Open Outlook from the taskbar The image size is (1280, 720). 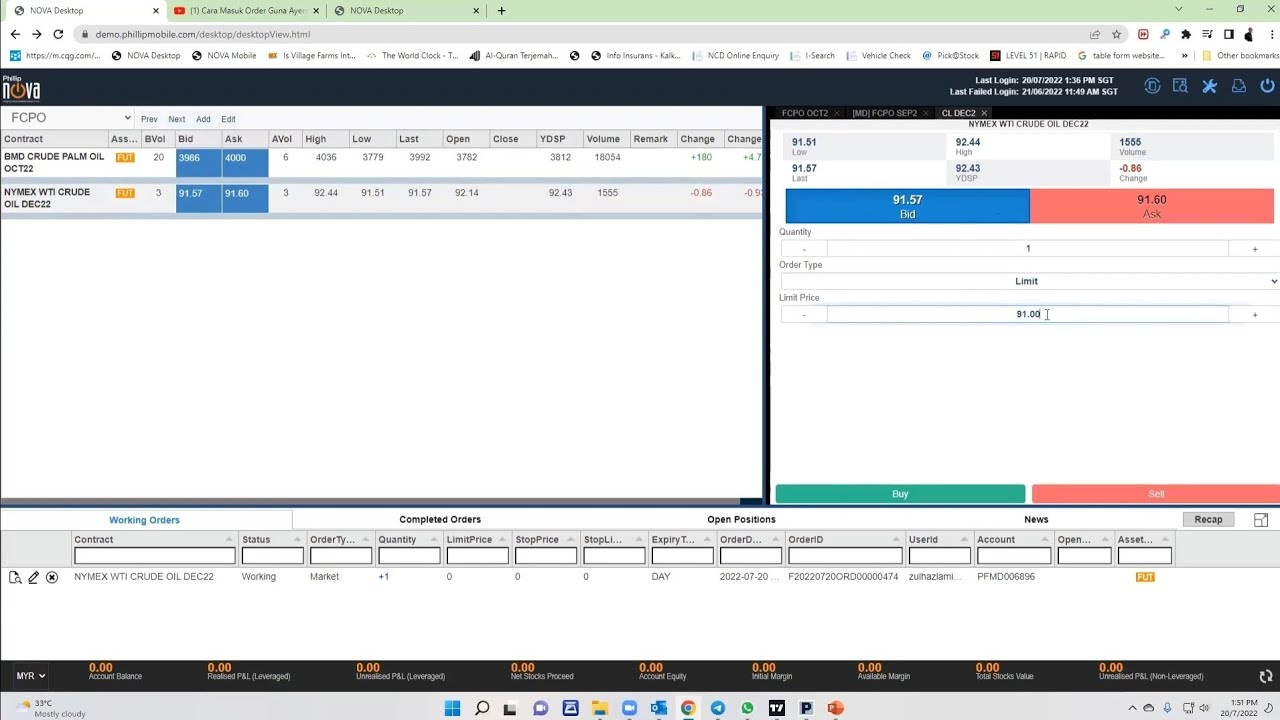coord(659,708)
